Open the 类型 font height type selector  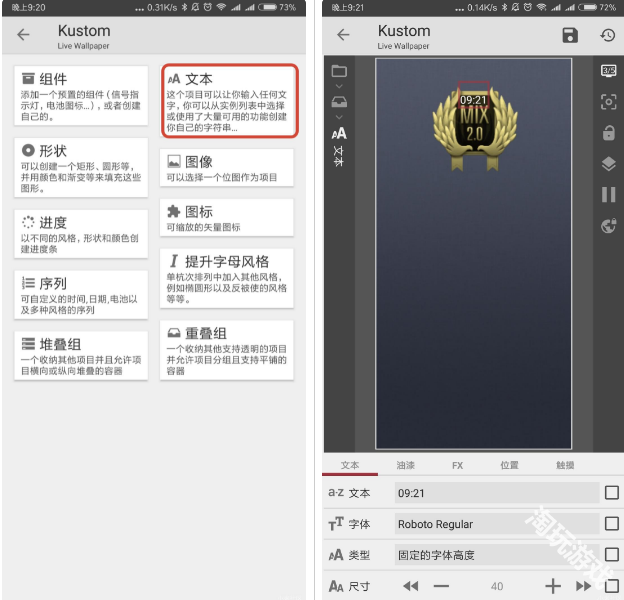click(x=495, y=555)
